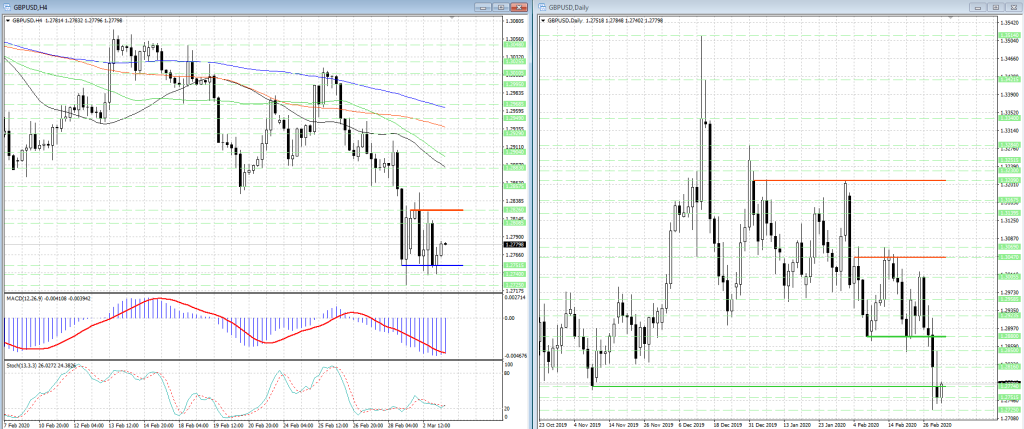Minimize the GBPUSD,H4 chart window
This screenshot has width=1024, height=429.
483,7
